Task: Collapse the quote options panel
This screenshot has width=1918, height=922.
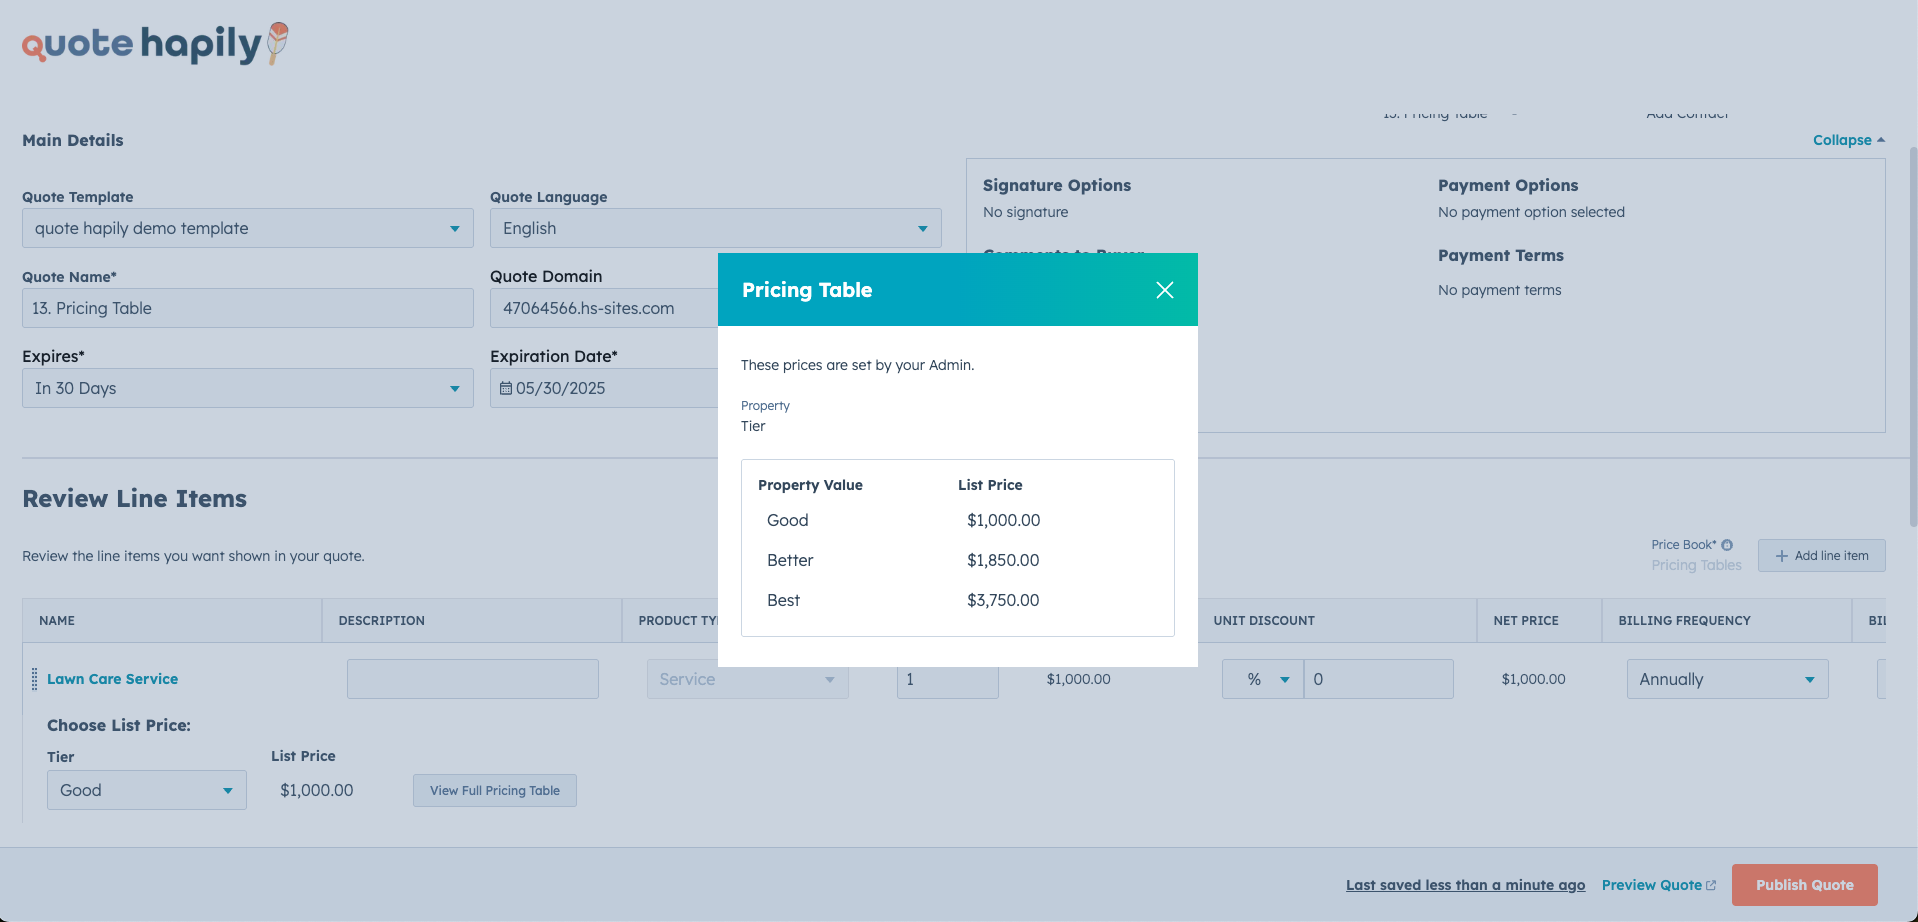Action: [x=1843, y=139]
